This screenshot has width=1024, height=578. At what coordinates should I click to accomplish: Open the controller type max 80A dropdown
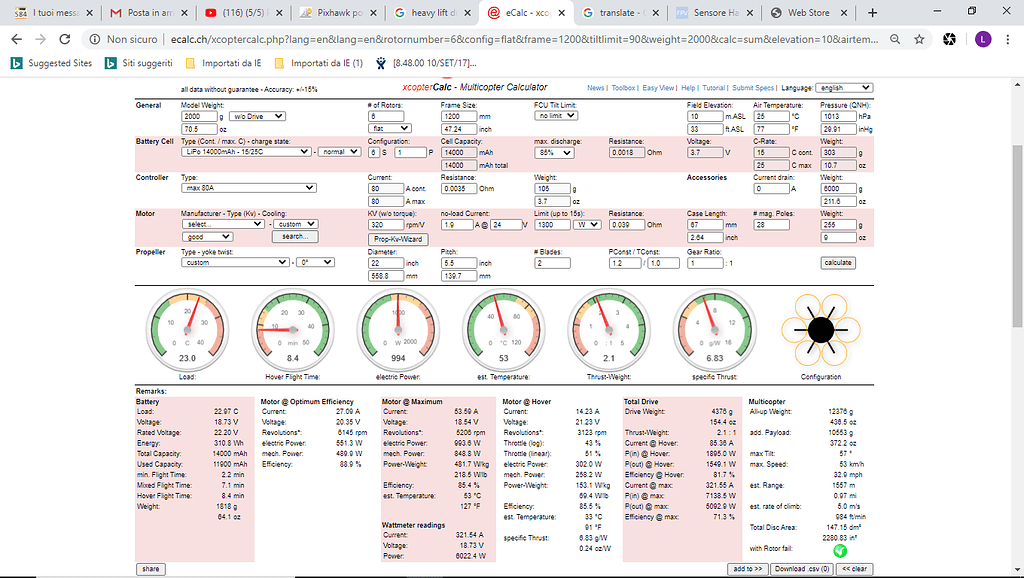(x=248, y=188)
